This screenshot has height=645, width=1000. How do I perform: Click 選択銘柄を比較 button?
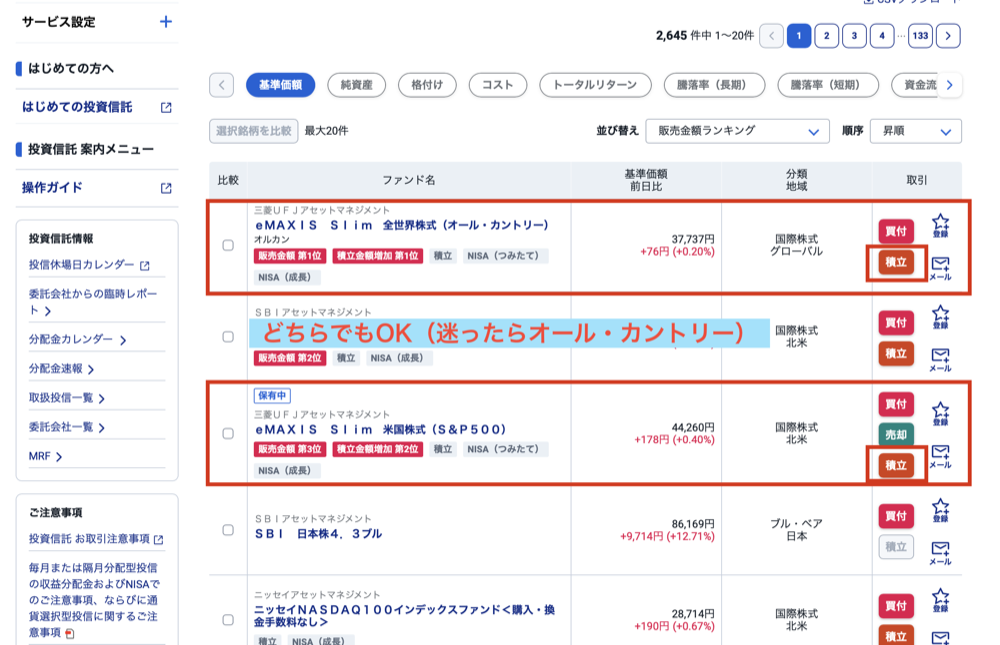[254, 131]
